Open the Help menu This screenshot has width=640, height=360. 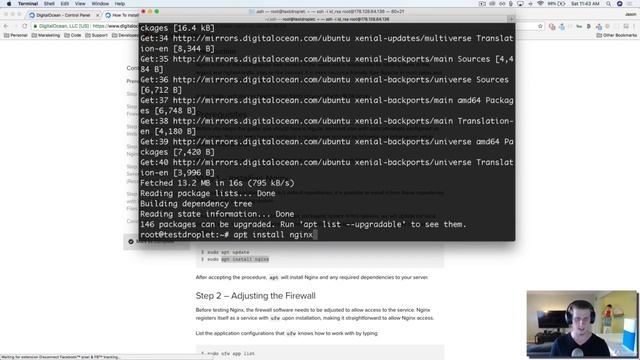click(120, 4)
